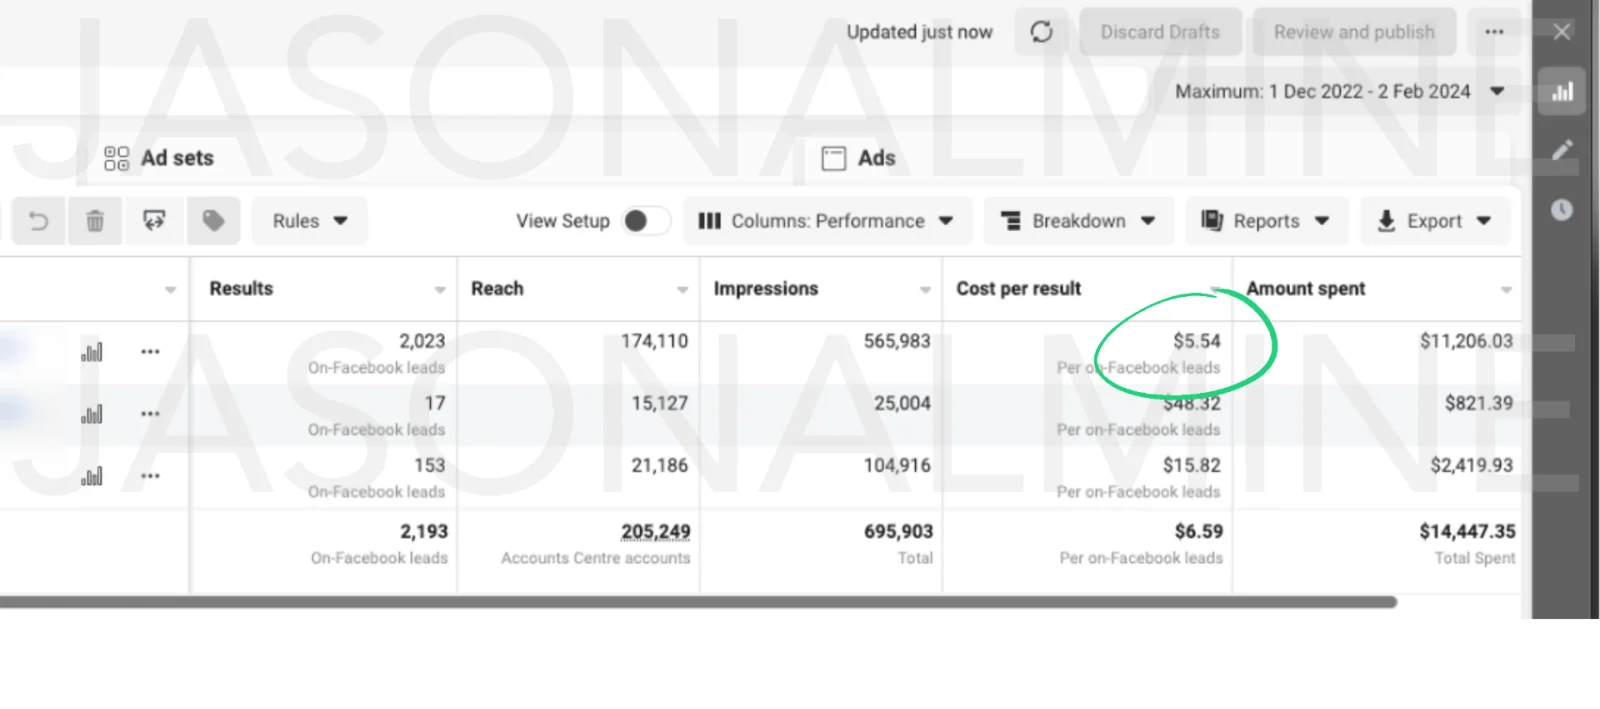Open the Export dropdown
The height and width of the screenshot is (709, 1600).
point(1434,221)
